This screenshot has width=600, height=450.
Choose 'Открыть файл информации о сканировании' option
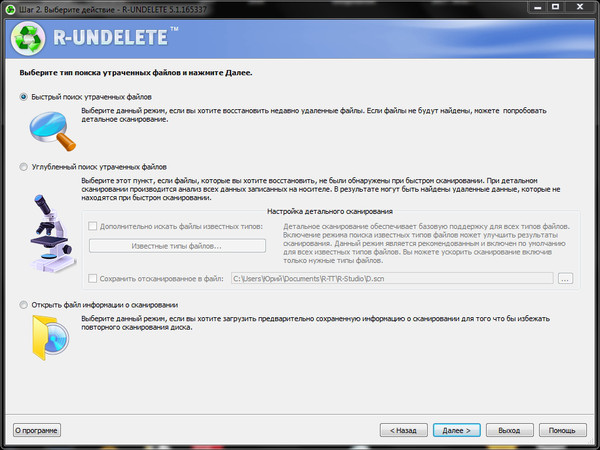24,305
